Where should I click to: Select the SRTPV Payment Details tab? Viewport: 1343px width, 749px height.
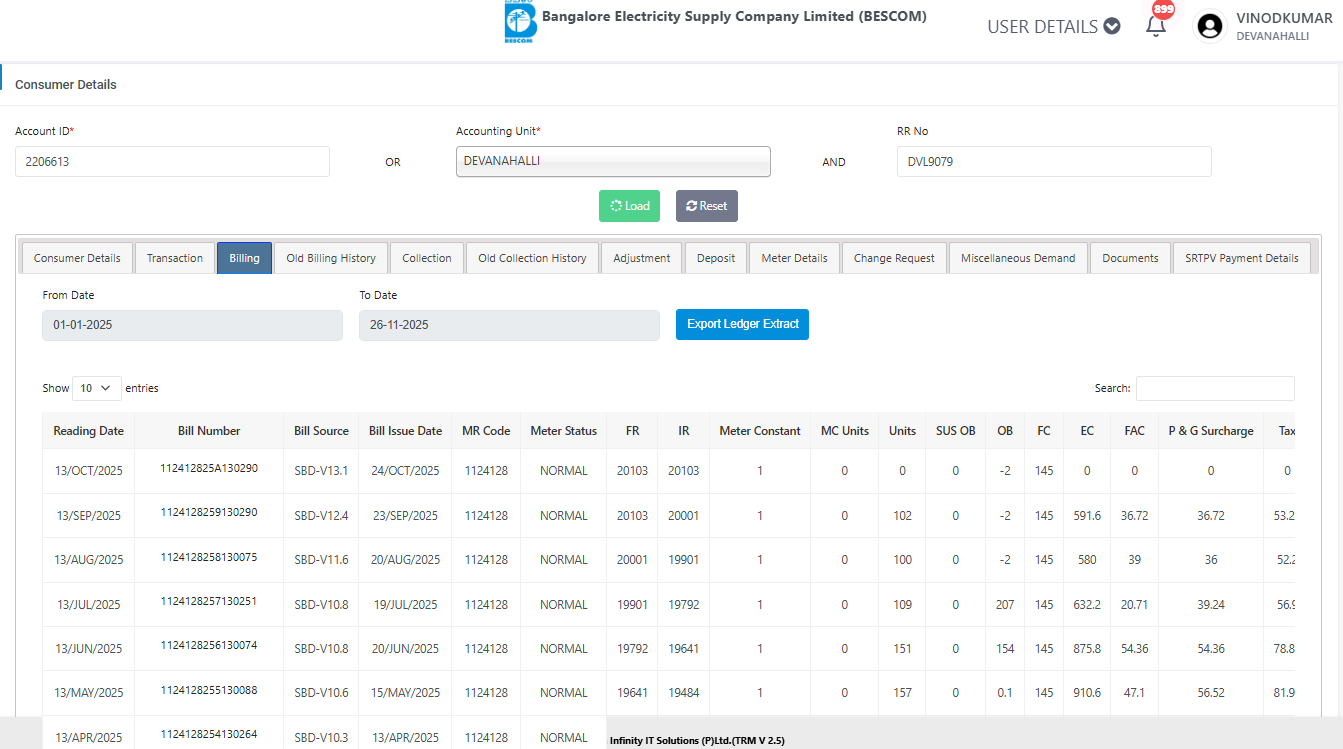click(1241, 258)
